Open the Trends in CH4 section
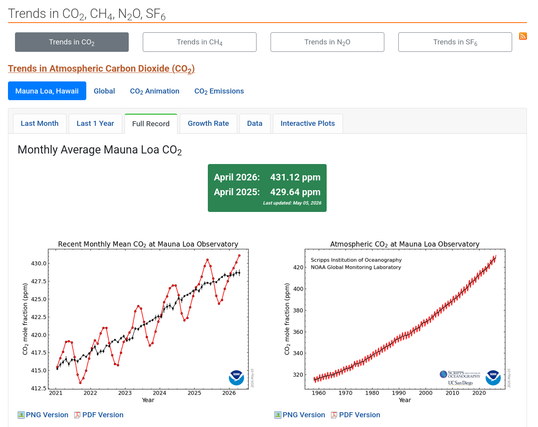 (199, 42)
